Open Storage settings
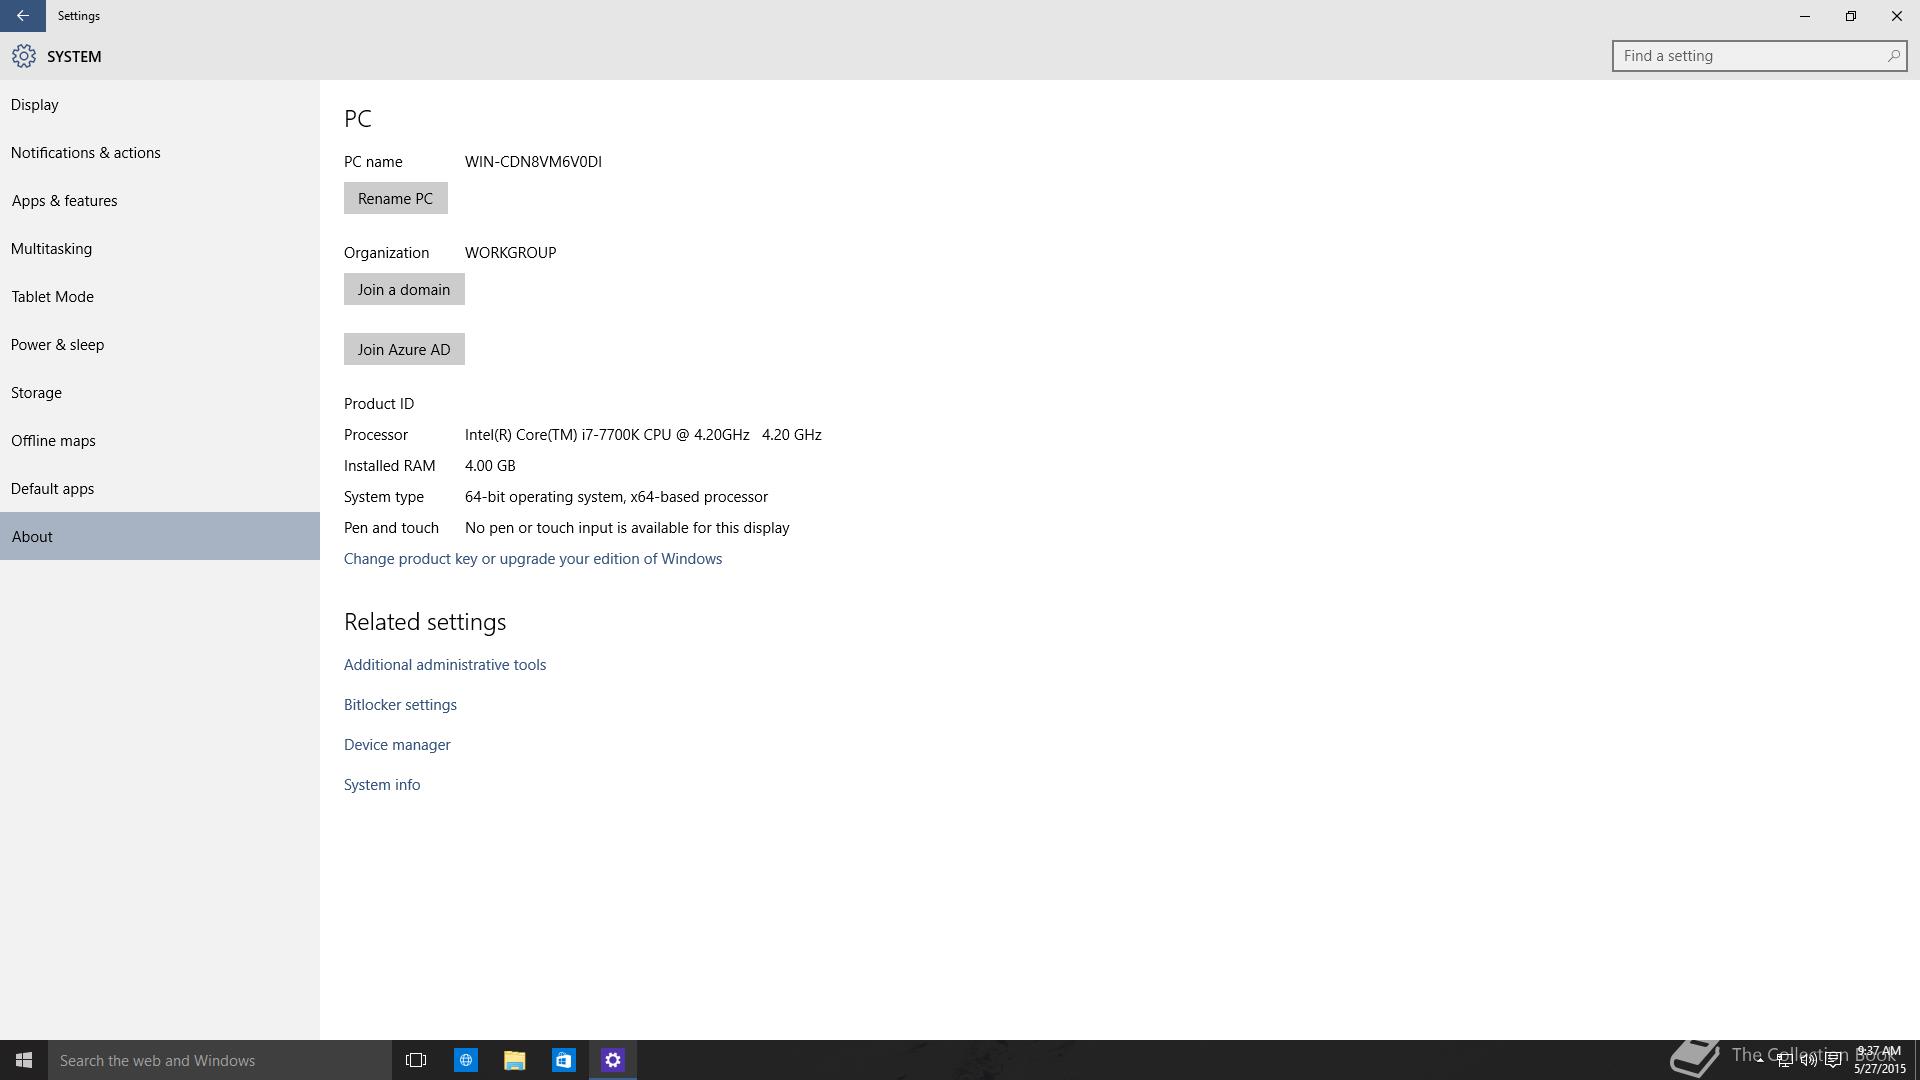Viewport: 1920px width, 1080px height. coord(160,392)
